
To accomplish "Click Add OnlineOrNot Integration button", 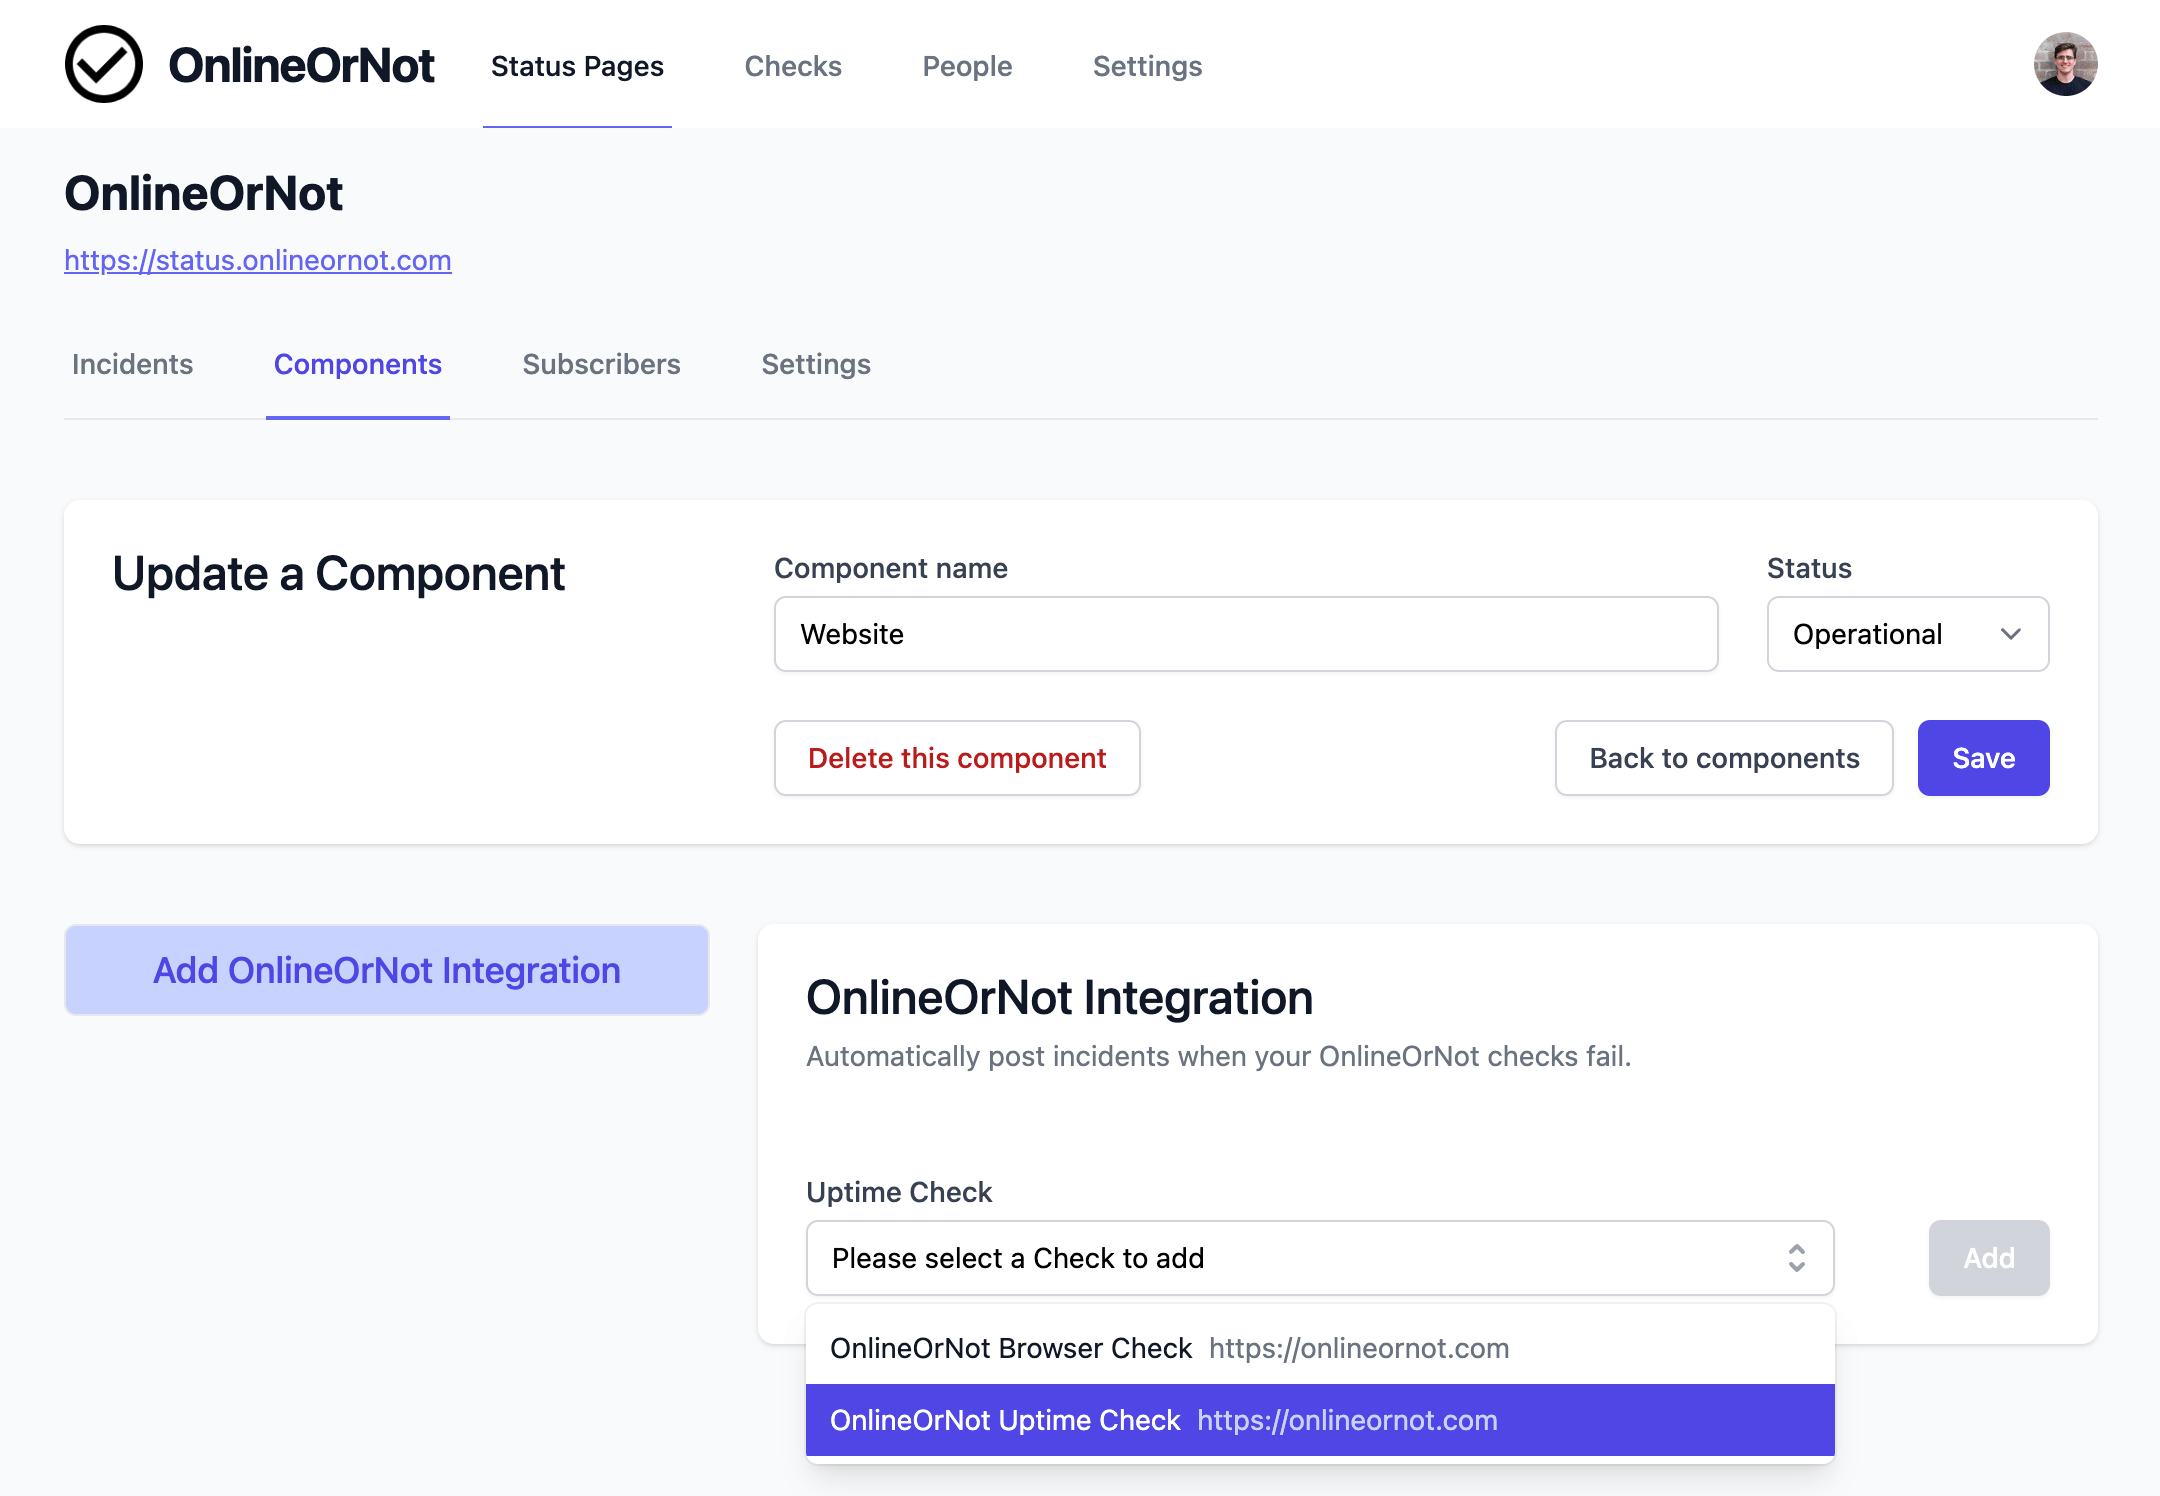I will [386, 969].
